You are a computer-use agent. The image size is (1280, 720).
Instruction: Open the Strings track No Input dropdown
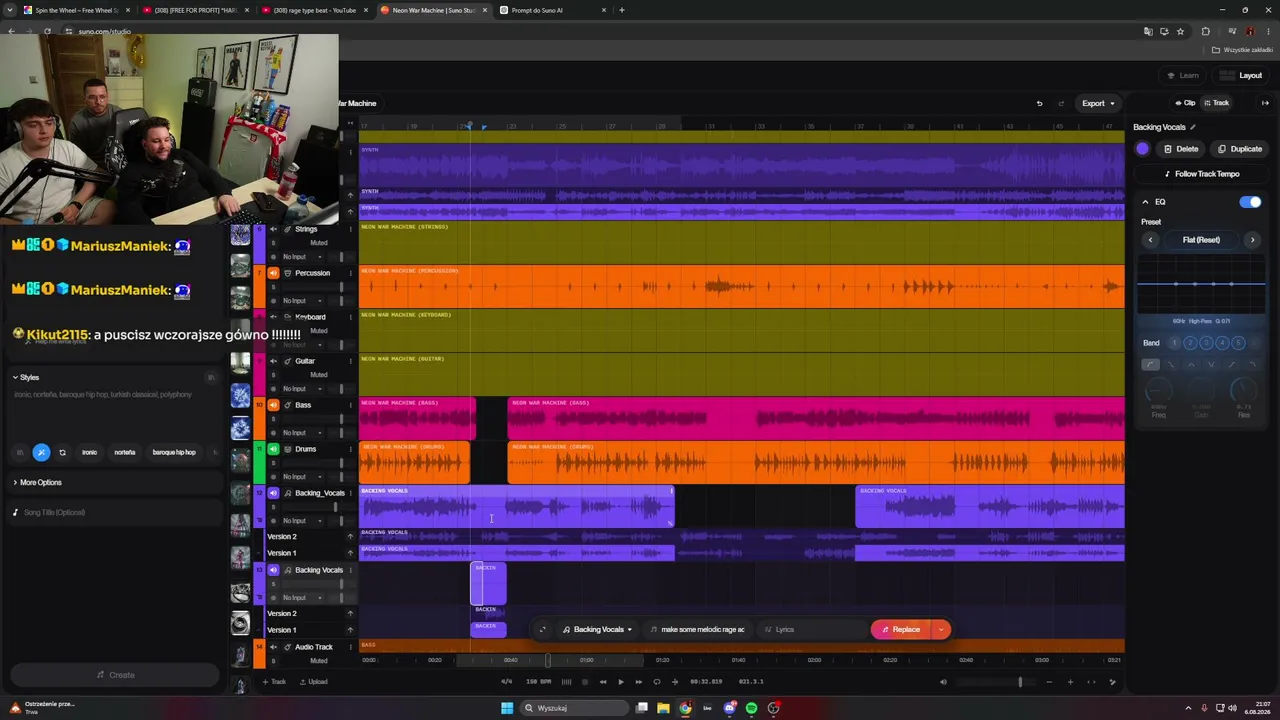coord(303,257)
